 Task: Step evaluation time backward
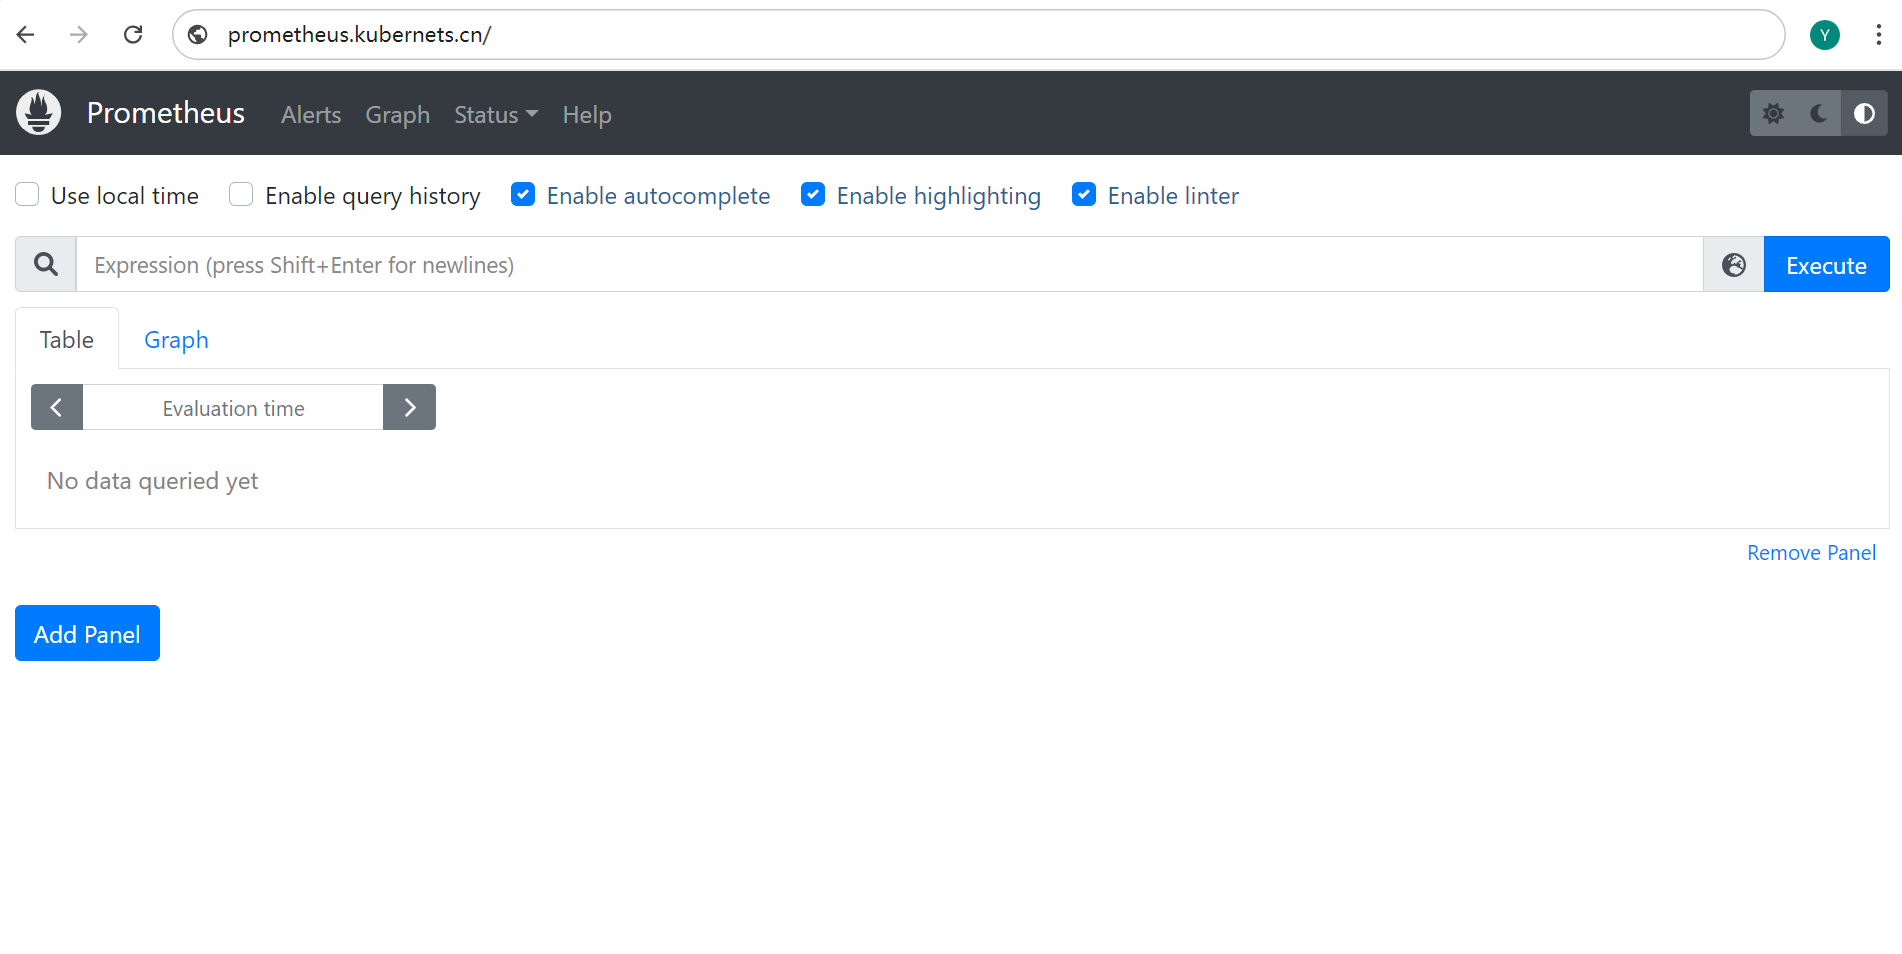(x=57, y=407)
